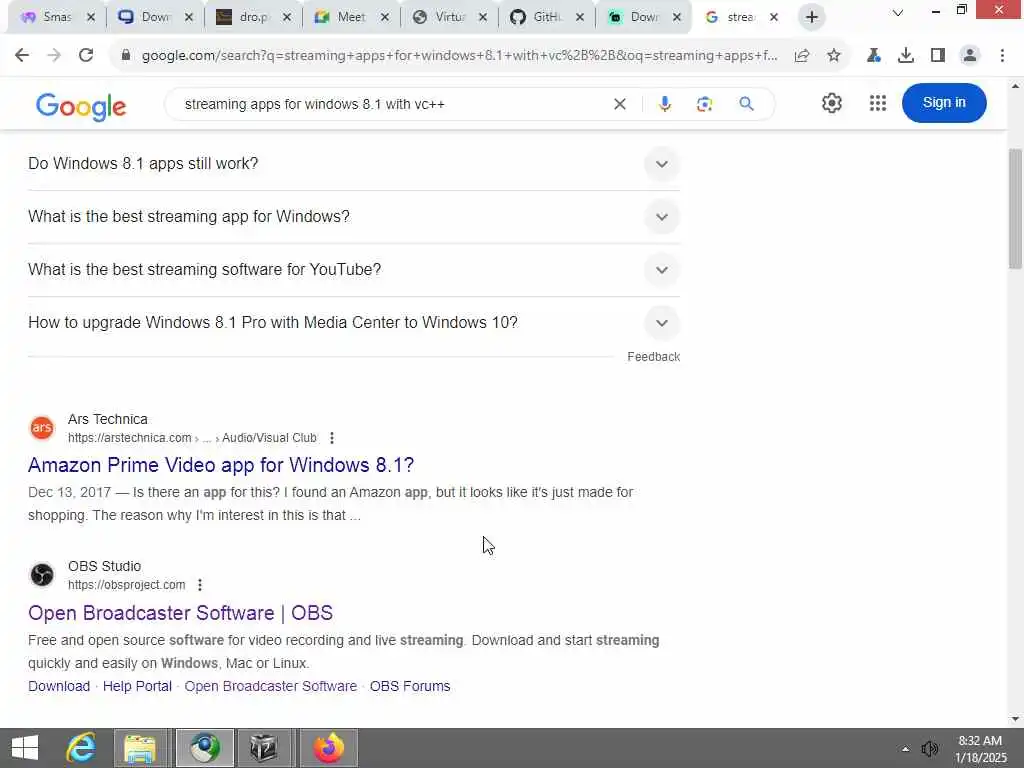
Task: Open the OBS Download sitelink
Action: [x=59, y=686]
